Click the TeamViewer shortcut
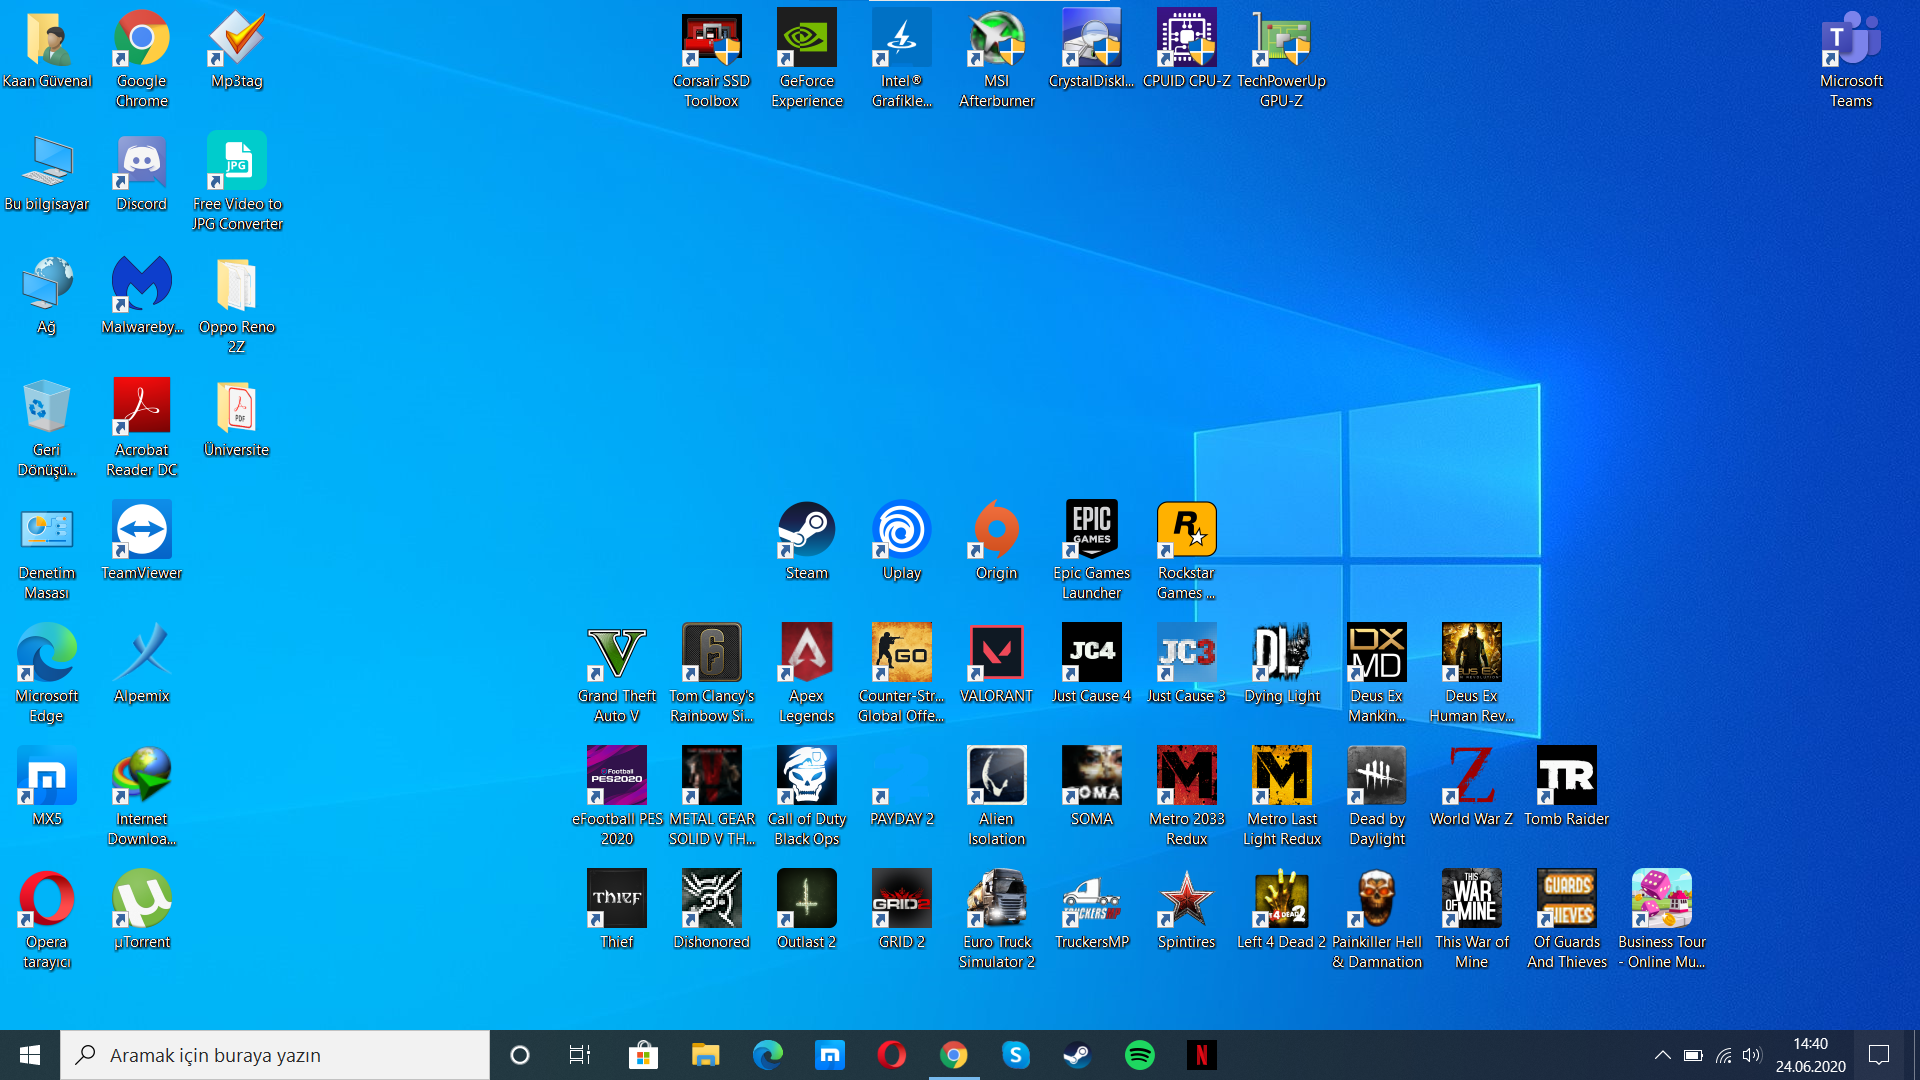 pos(141,541)
